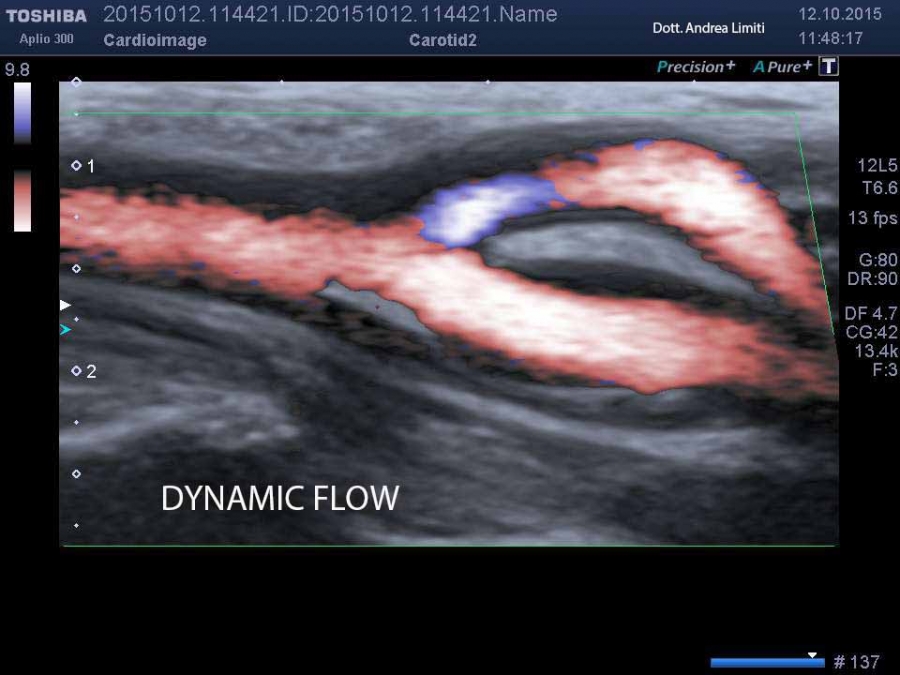This screenshot has height=675, width=900.
Task: Click the Cardioimage label in header
Action: [155, 40]
